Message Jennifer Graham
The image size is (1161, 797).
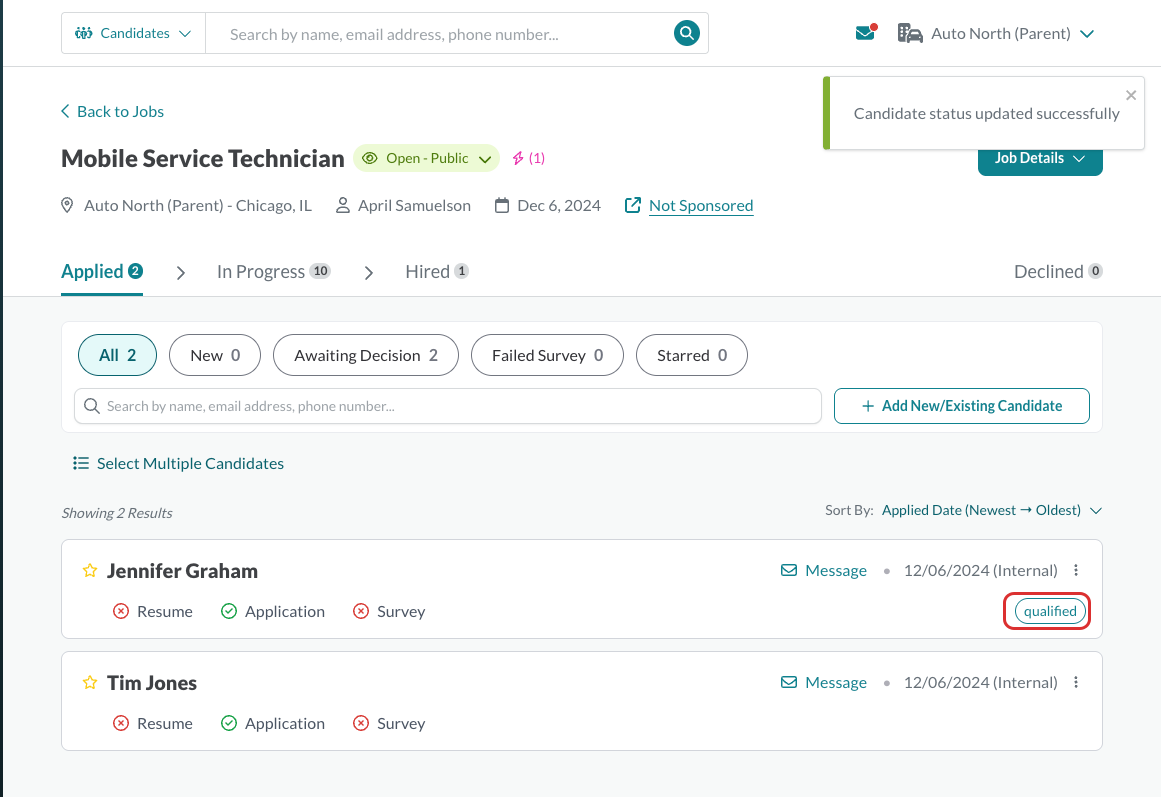tap(823, 570)
